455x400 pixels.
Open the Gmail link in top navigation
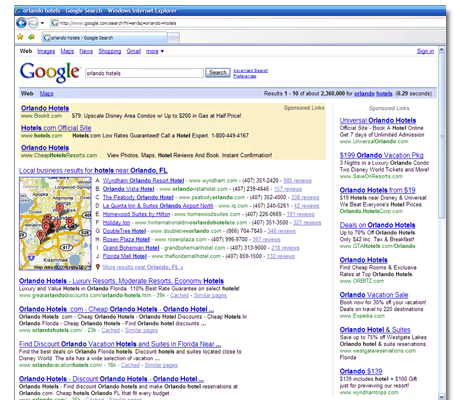(x=134, y=51)
